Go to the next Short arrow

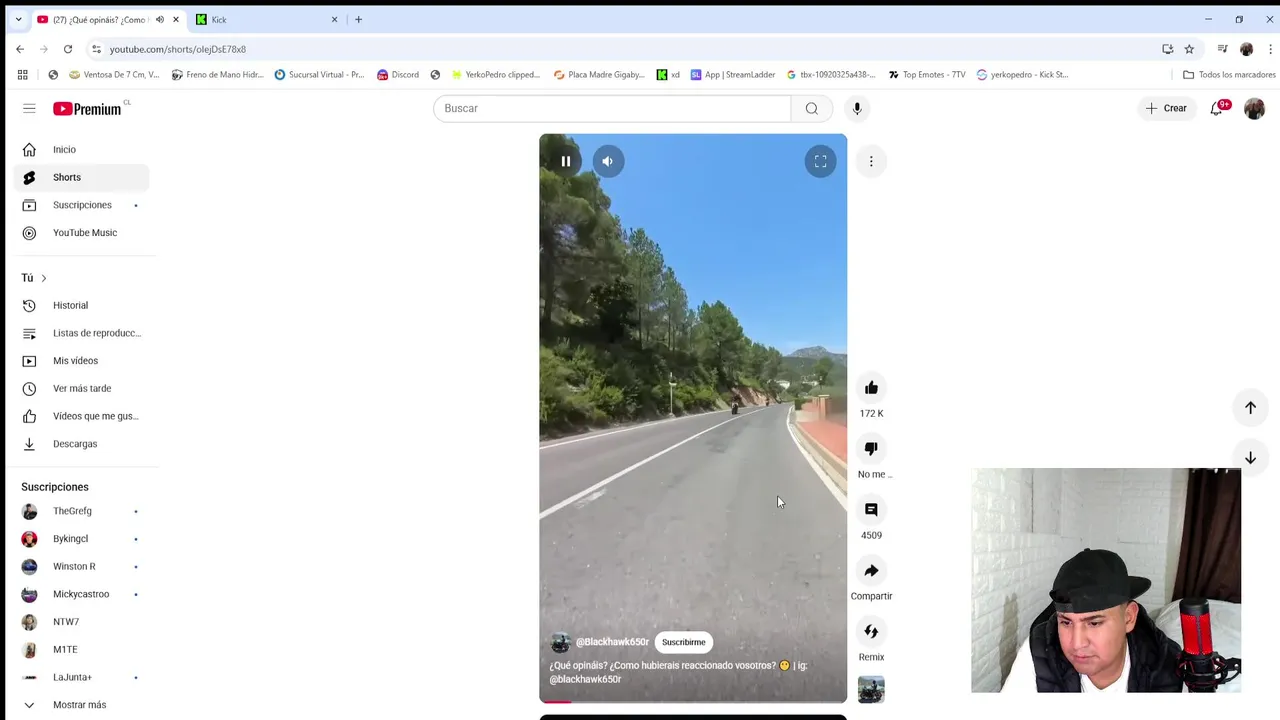tap(1250, 457)
